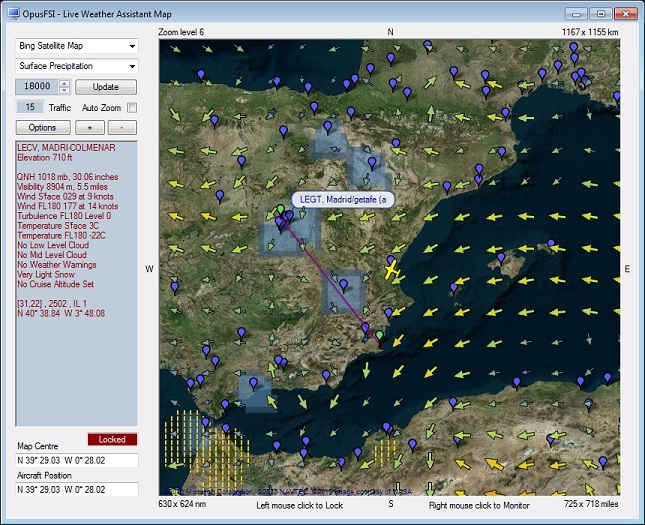Screen dimensions: 645x525
Task: Select 'No Mid Level Cloud' text
Action: click(52, 255)
